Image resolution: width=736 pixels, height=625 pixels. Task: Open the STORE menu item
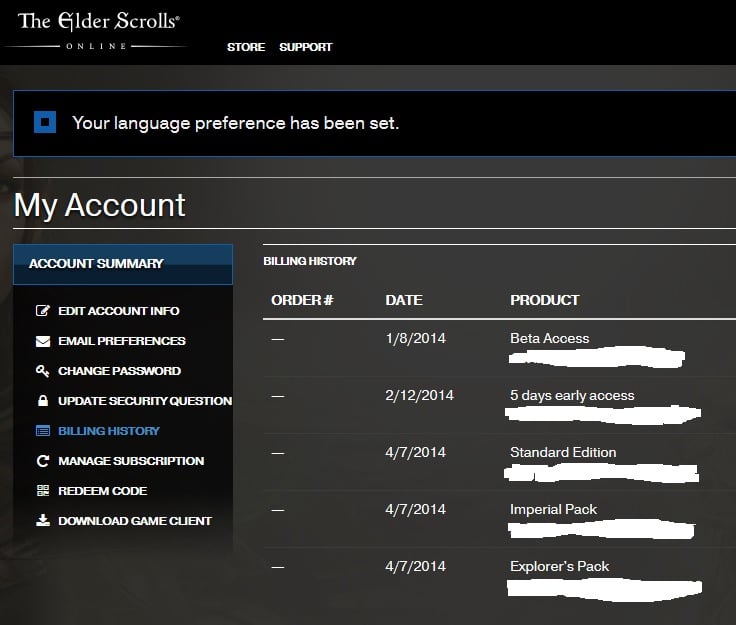coord(246,47)
